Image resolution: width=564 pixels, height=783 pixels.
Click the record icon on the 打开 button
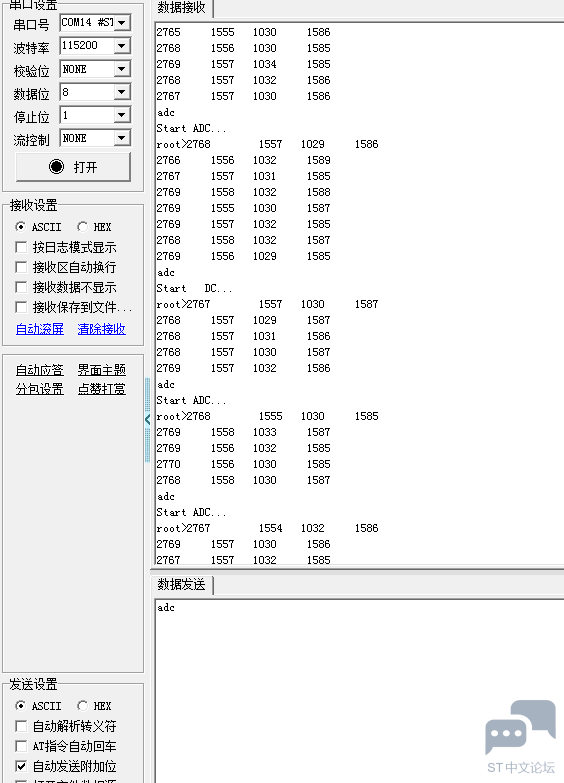point(56,167)
